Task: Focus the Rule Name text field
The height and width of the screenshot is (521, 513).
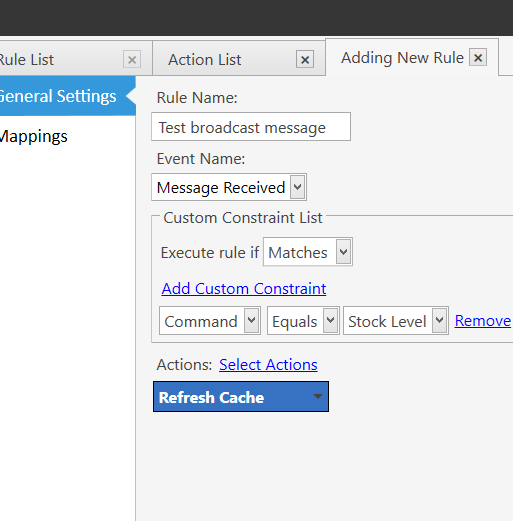Action: (251, 127)
